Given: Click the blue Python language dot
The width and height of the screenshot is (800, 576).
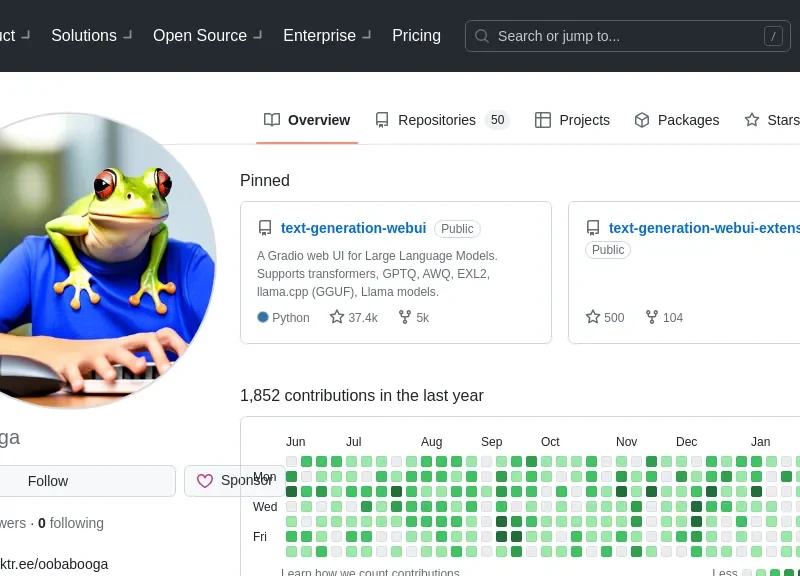Looking at the screenshot, I should (x=263, y=317).
